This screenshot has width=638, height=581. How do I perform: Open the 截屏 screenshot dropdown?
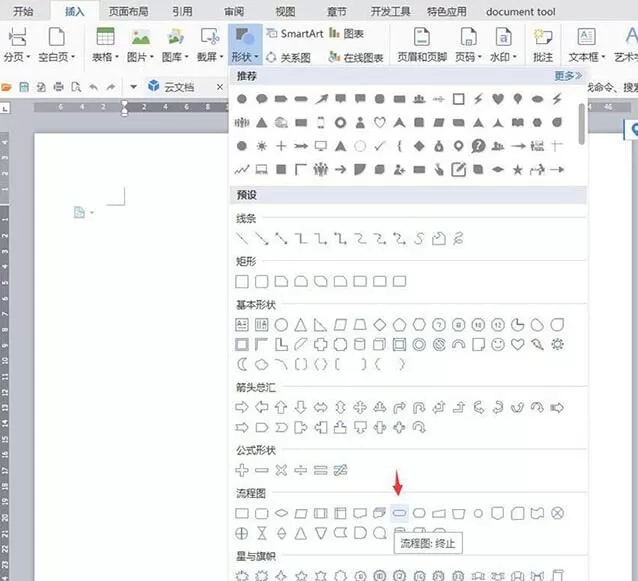tap(210, 45)
